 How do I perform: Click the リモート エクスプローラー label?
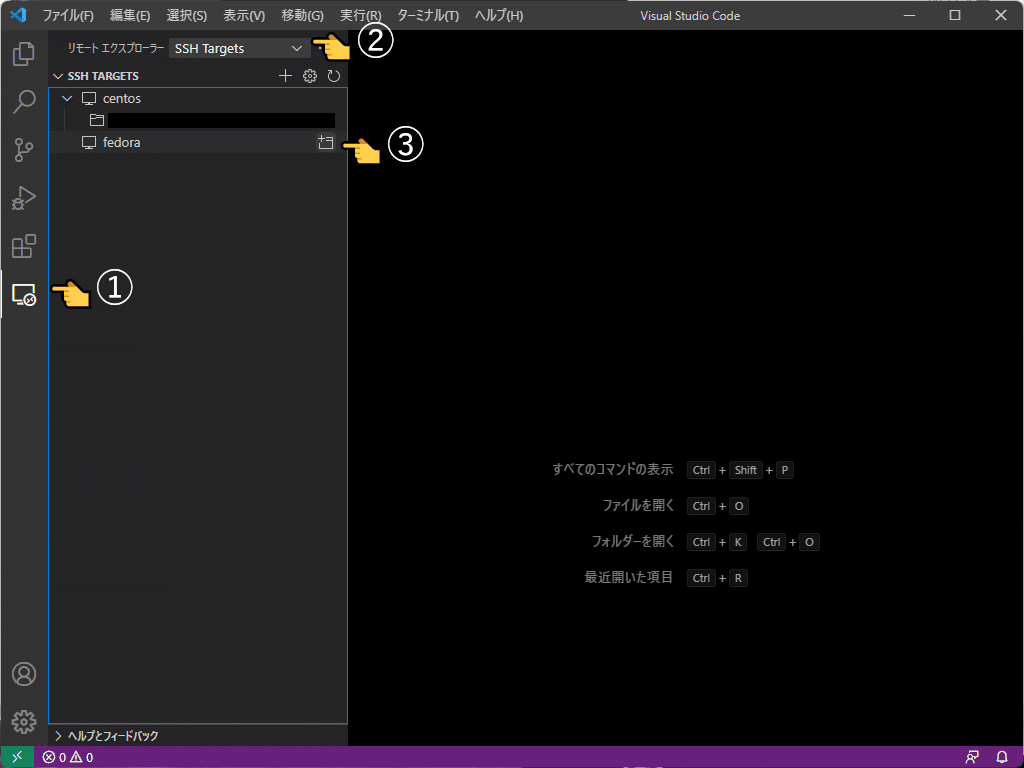(116, 48)
